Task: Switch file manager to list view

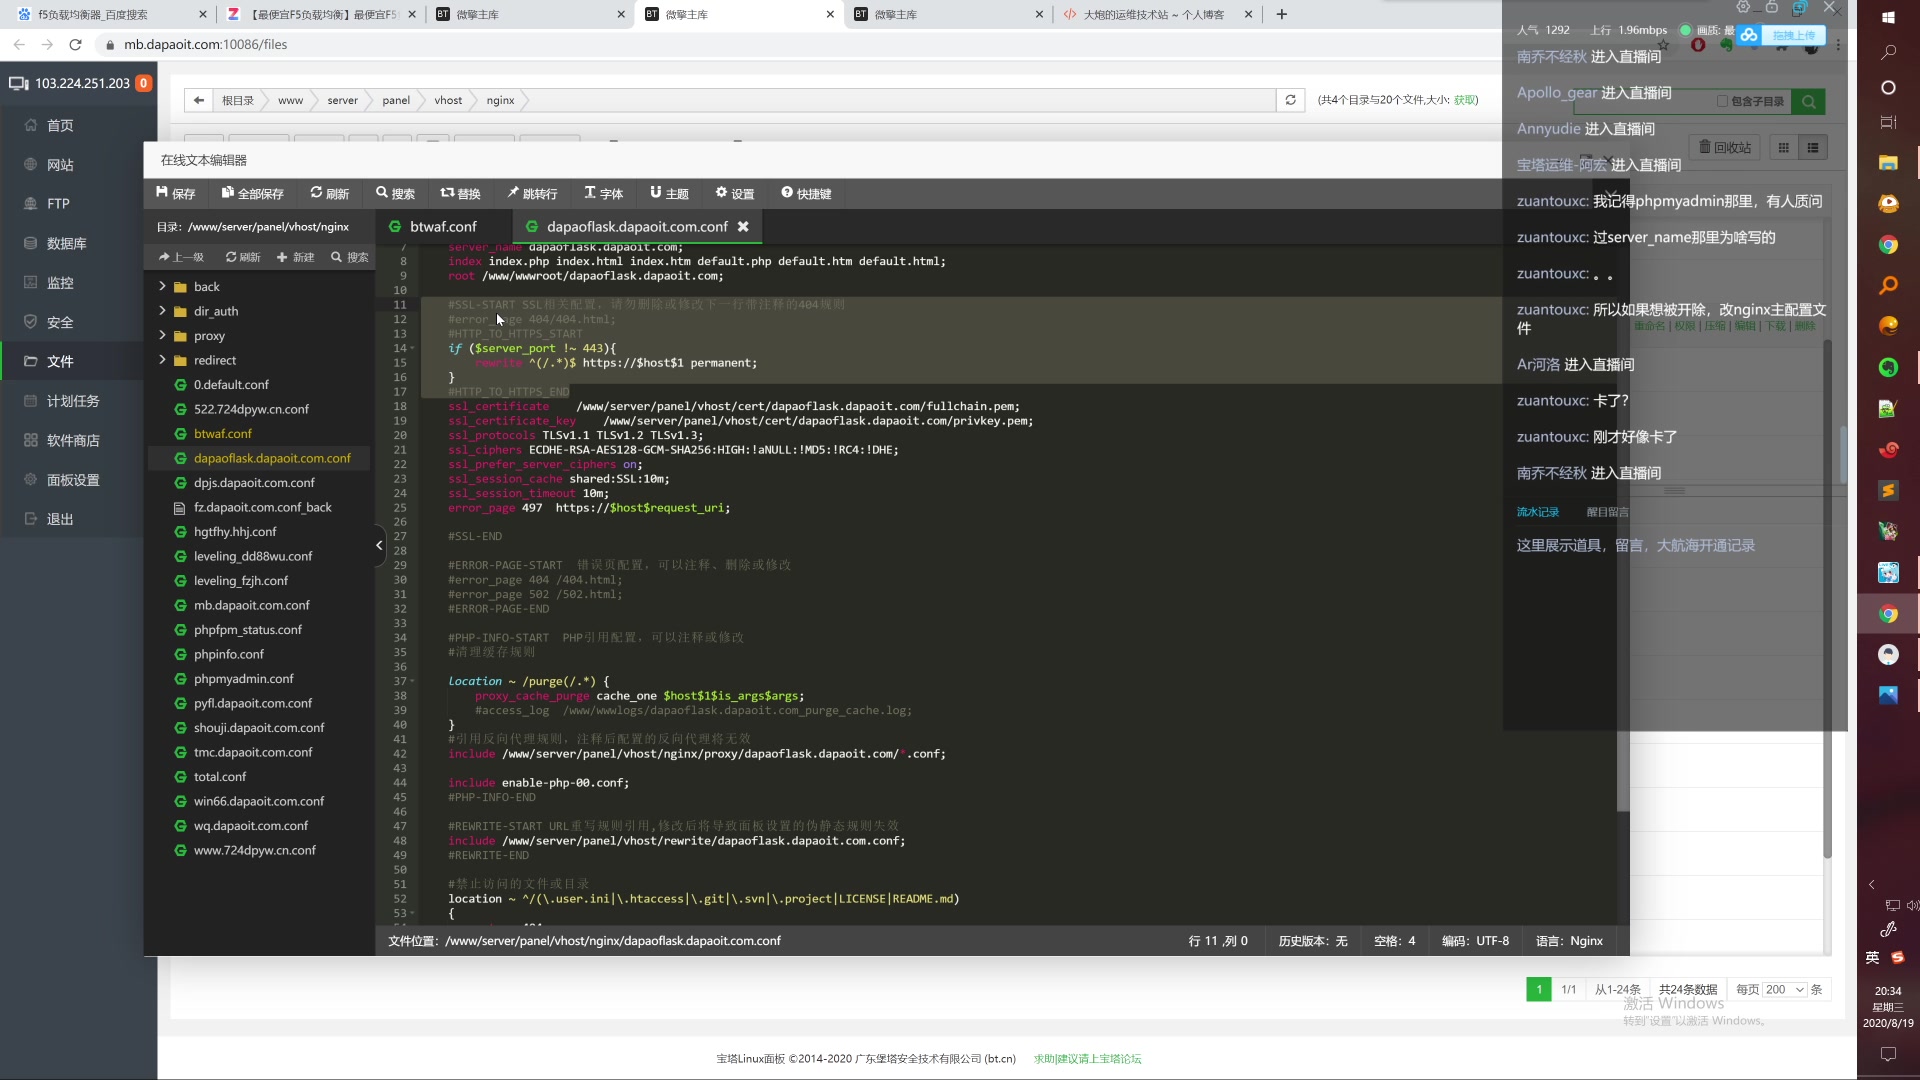Action: tap(1812, 147)
